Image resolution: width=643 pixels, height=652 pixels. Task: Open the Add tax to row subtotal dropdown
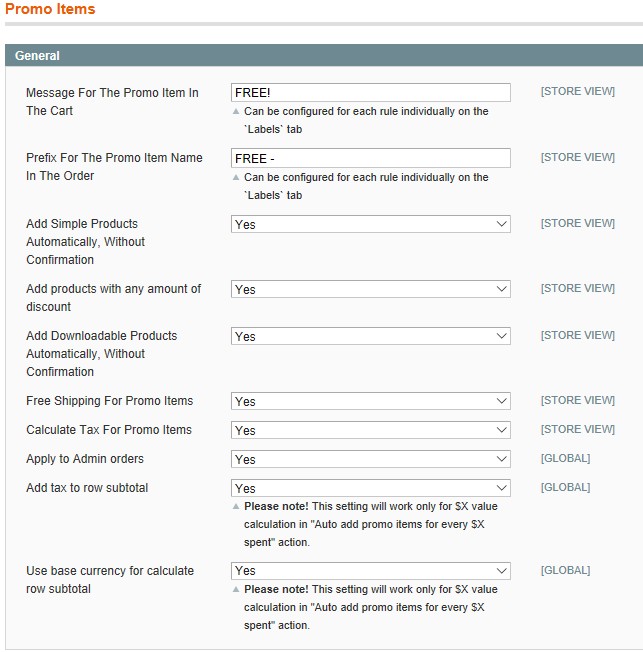coord(370,488)
